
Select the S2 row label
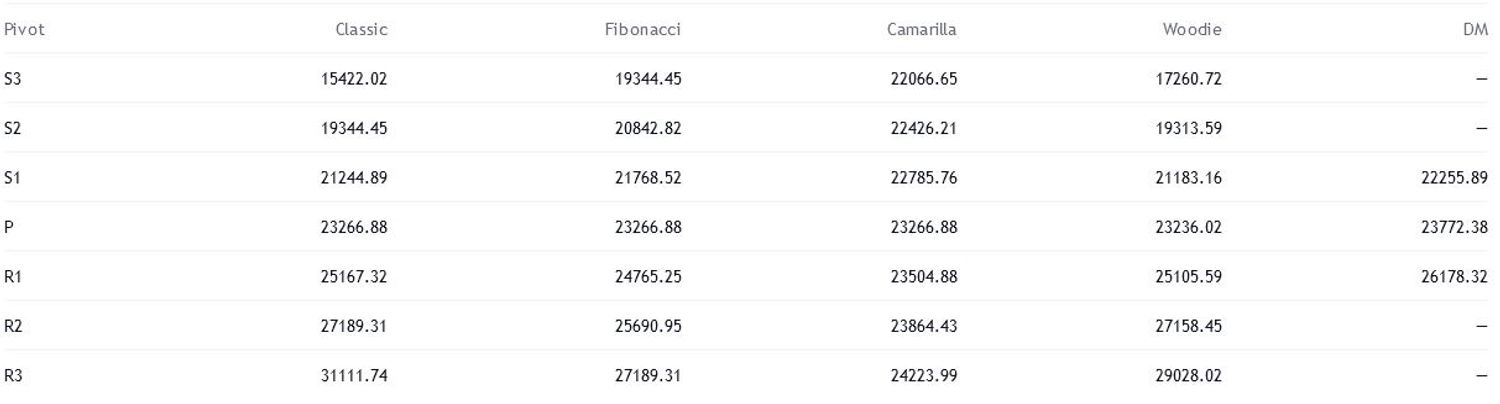(x=12, y=128)
